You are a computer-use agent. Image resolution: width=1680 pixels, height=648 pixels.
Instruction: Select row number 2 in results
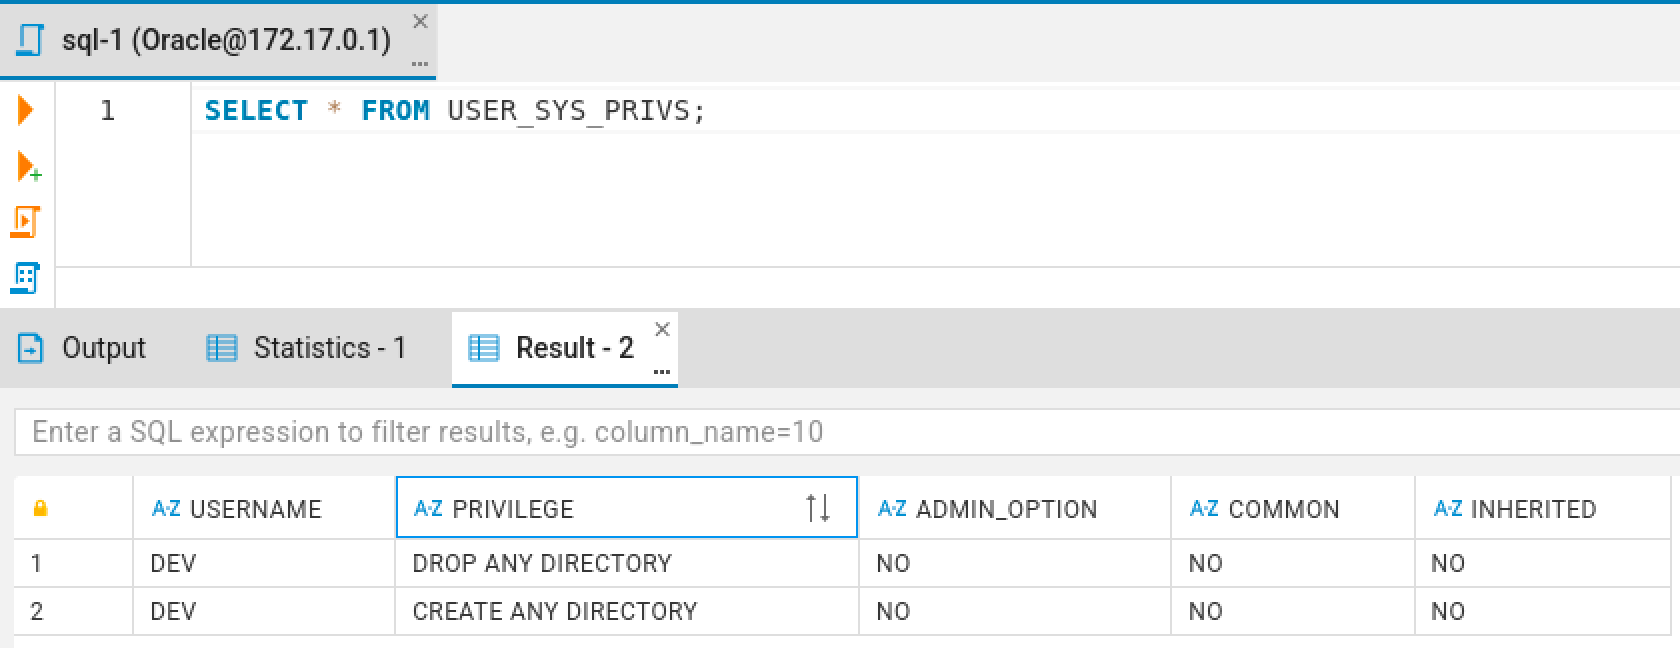pyautogui.click(x=37, y=611)
